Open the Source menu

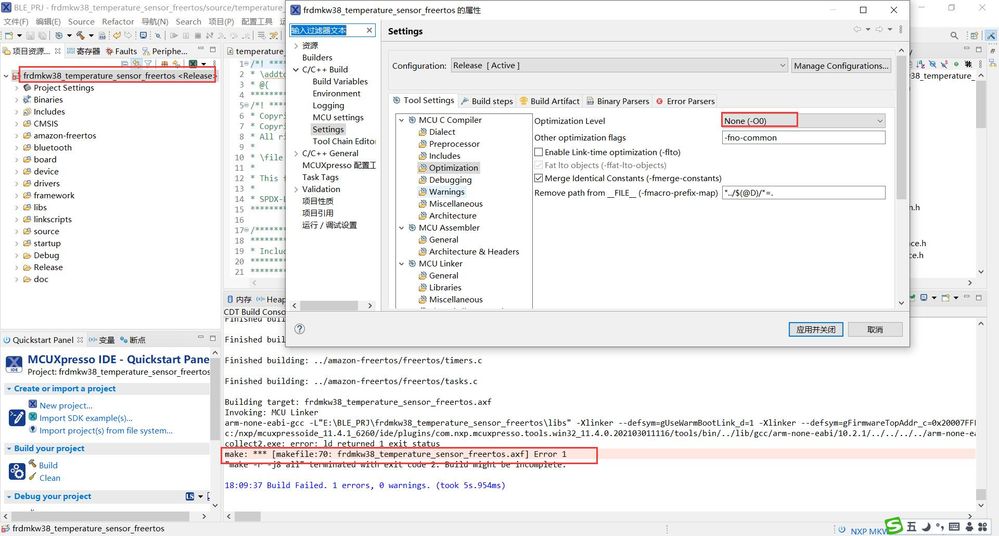tap(81, 22)
